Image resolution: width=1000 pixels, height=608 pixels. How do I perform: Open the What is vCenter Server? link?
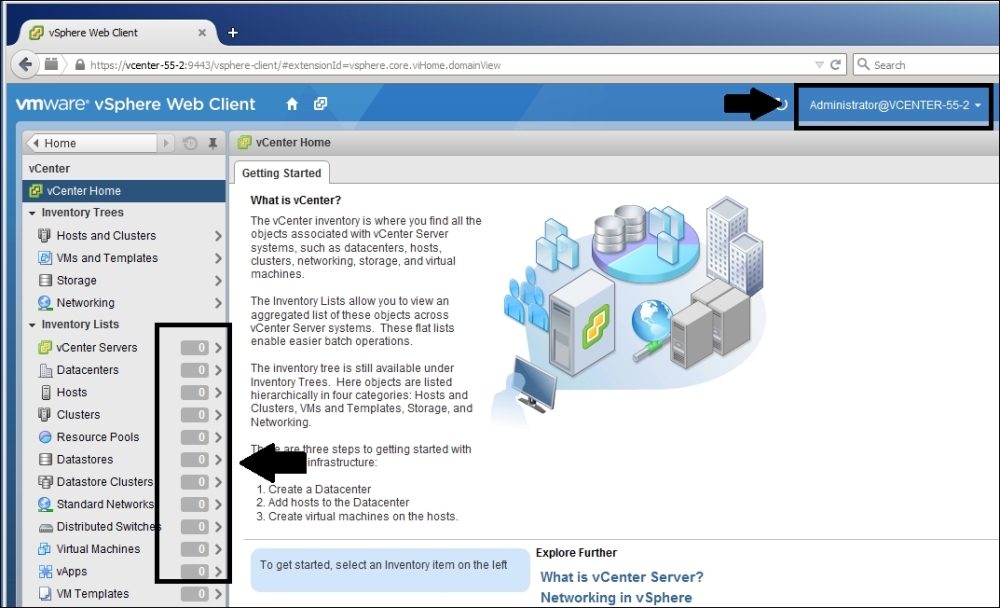point(622,577)
